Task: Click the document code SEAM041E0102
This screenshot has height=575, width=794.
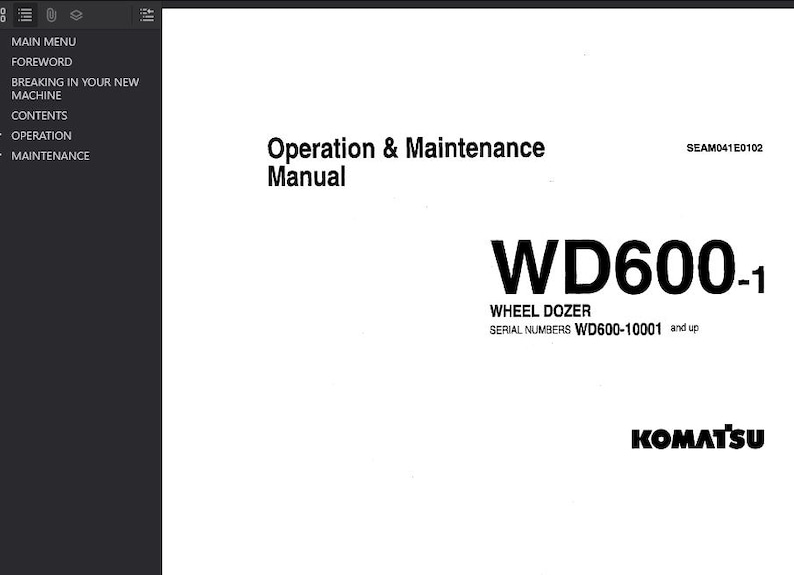Action: pyautogui.click(x=724, y=148)
